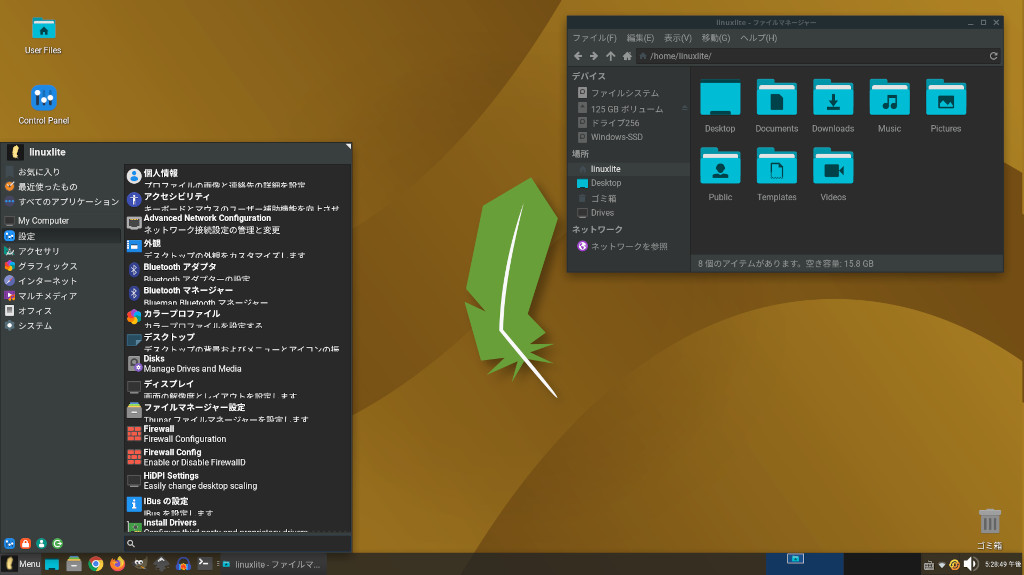This screenshot has height=575, width=1024.
Task: Open settings manager icon at menu bottom
Action: 10,544
